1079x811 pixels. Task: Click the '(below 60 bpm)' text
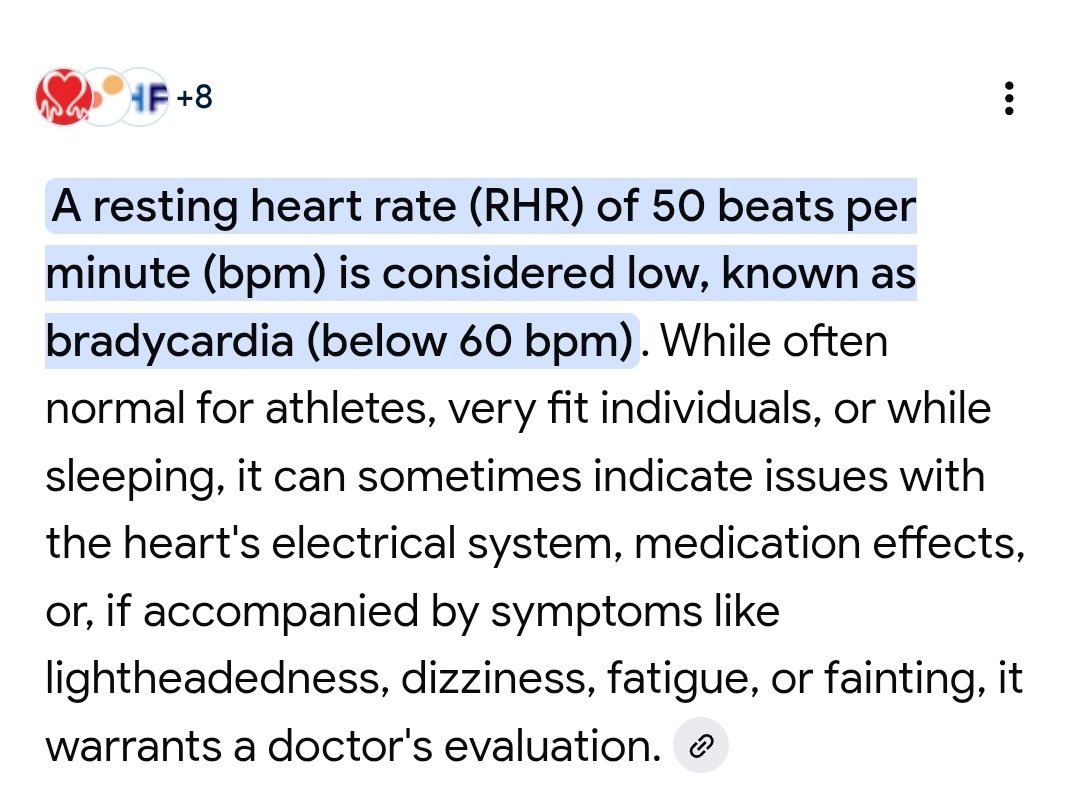tap(472, 342)
